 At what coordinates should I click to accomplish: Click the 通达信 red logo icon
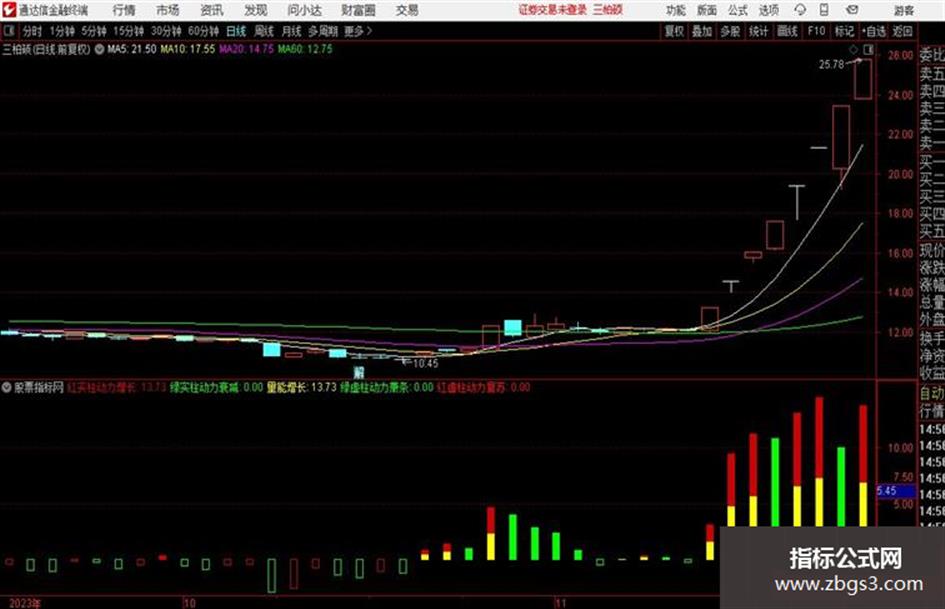(x=9, y=10)
